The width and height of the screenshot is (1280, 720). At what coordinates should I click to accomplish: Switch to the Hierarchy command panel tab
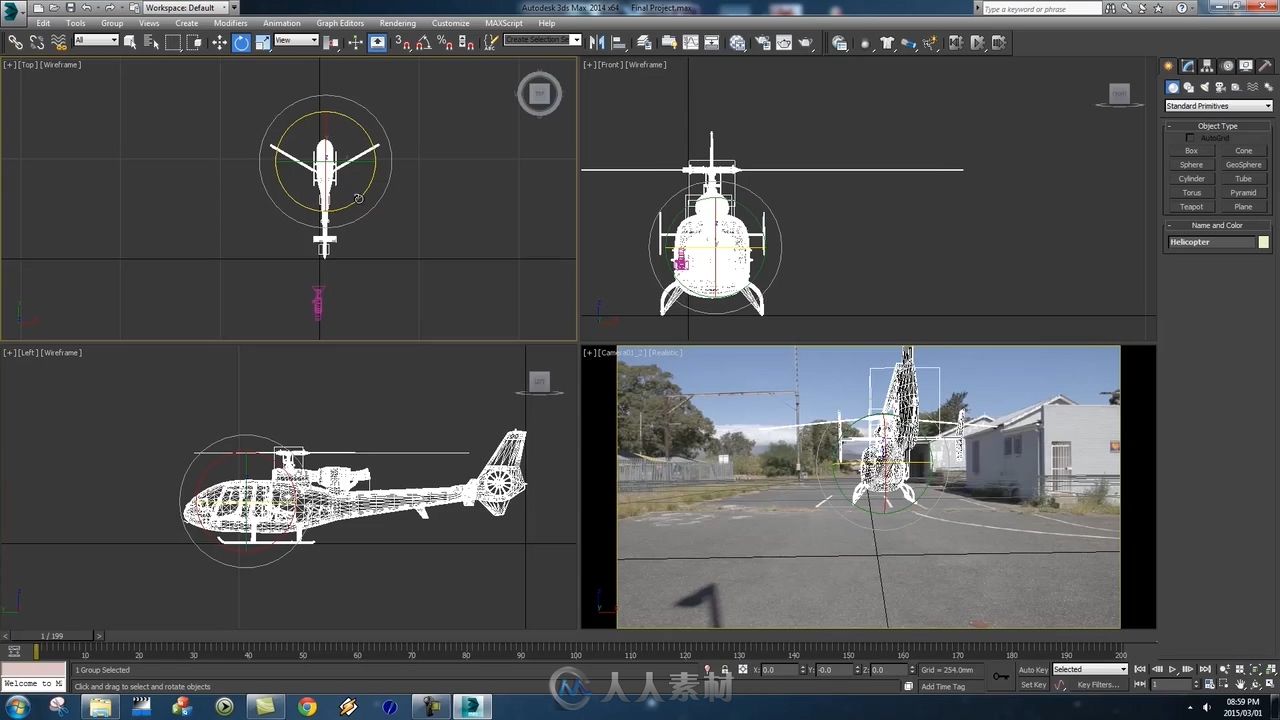pyautogui.click(x=1207, y=66)
